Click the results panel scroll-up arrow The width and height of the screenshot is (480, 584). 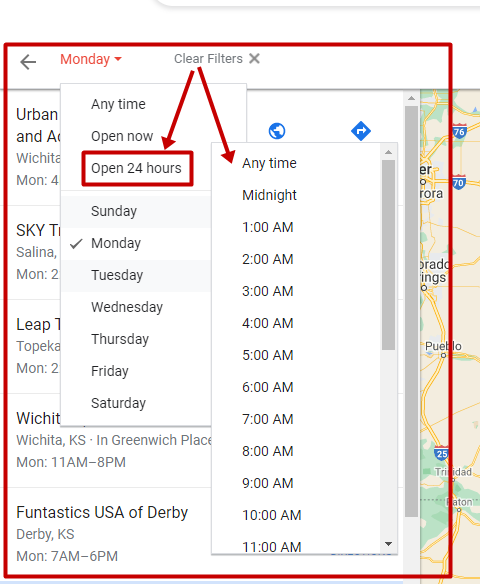[x=411, y=98]
